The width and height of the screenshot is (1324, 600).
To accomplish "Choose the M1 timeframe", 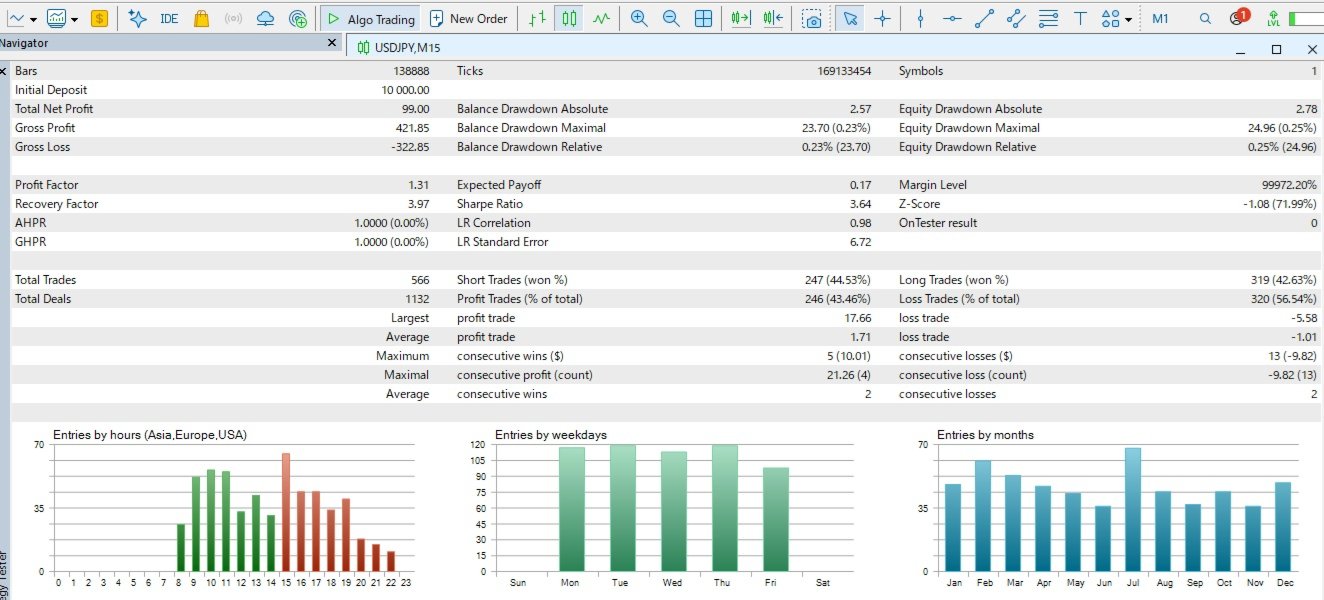I will coord(1160,18).
